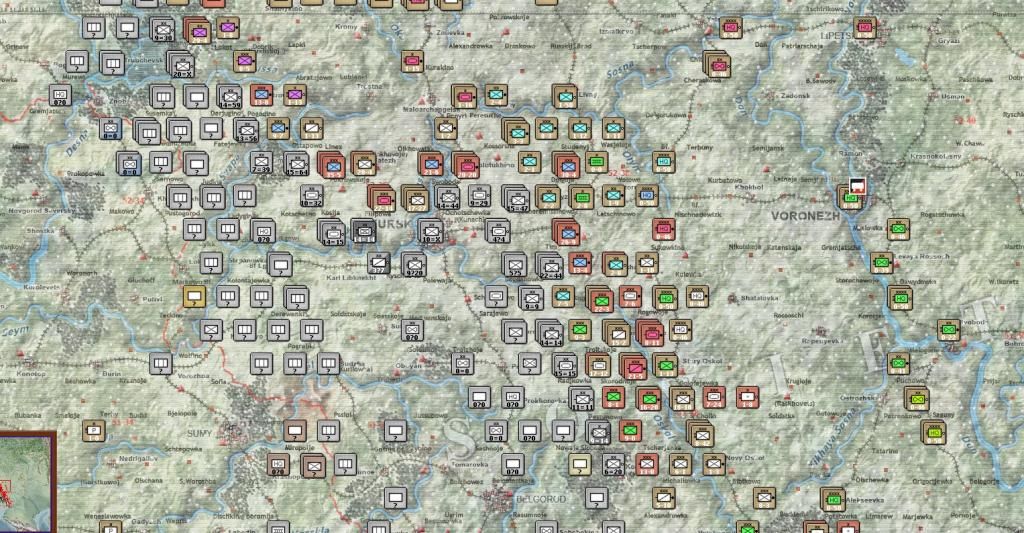Click the SUMY city label

pyautogui.click(x=199, y=433)
